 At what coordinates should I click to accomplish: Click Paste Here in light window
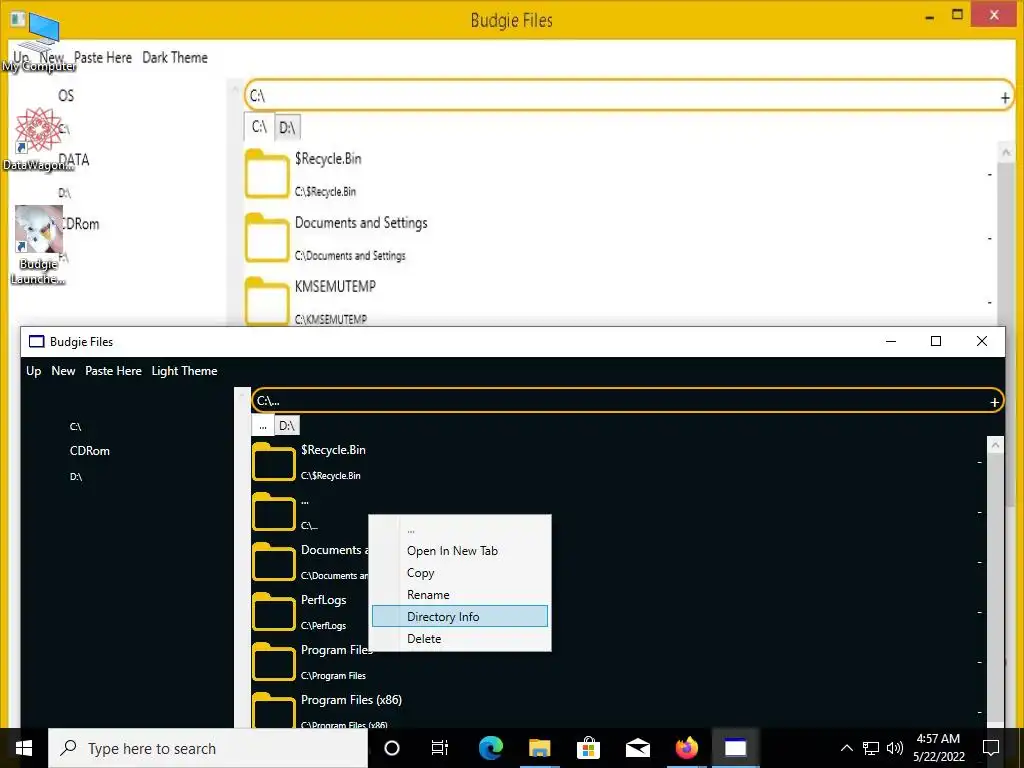click(103, 57)
